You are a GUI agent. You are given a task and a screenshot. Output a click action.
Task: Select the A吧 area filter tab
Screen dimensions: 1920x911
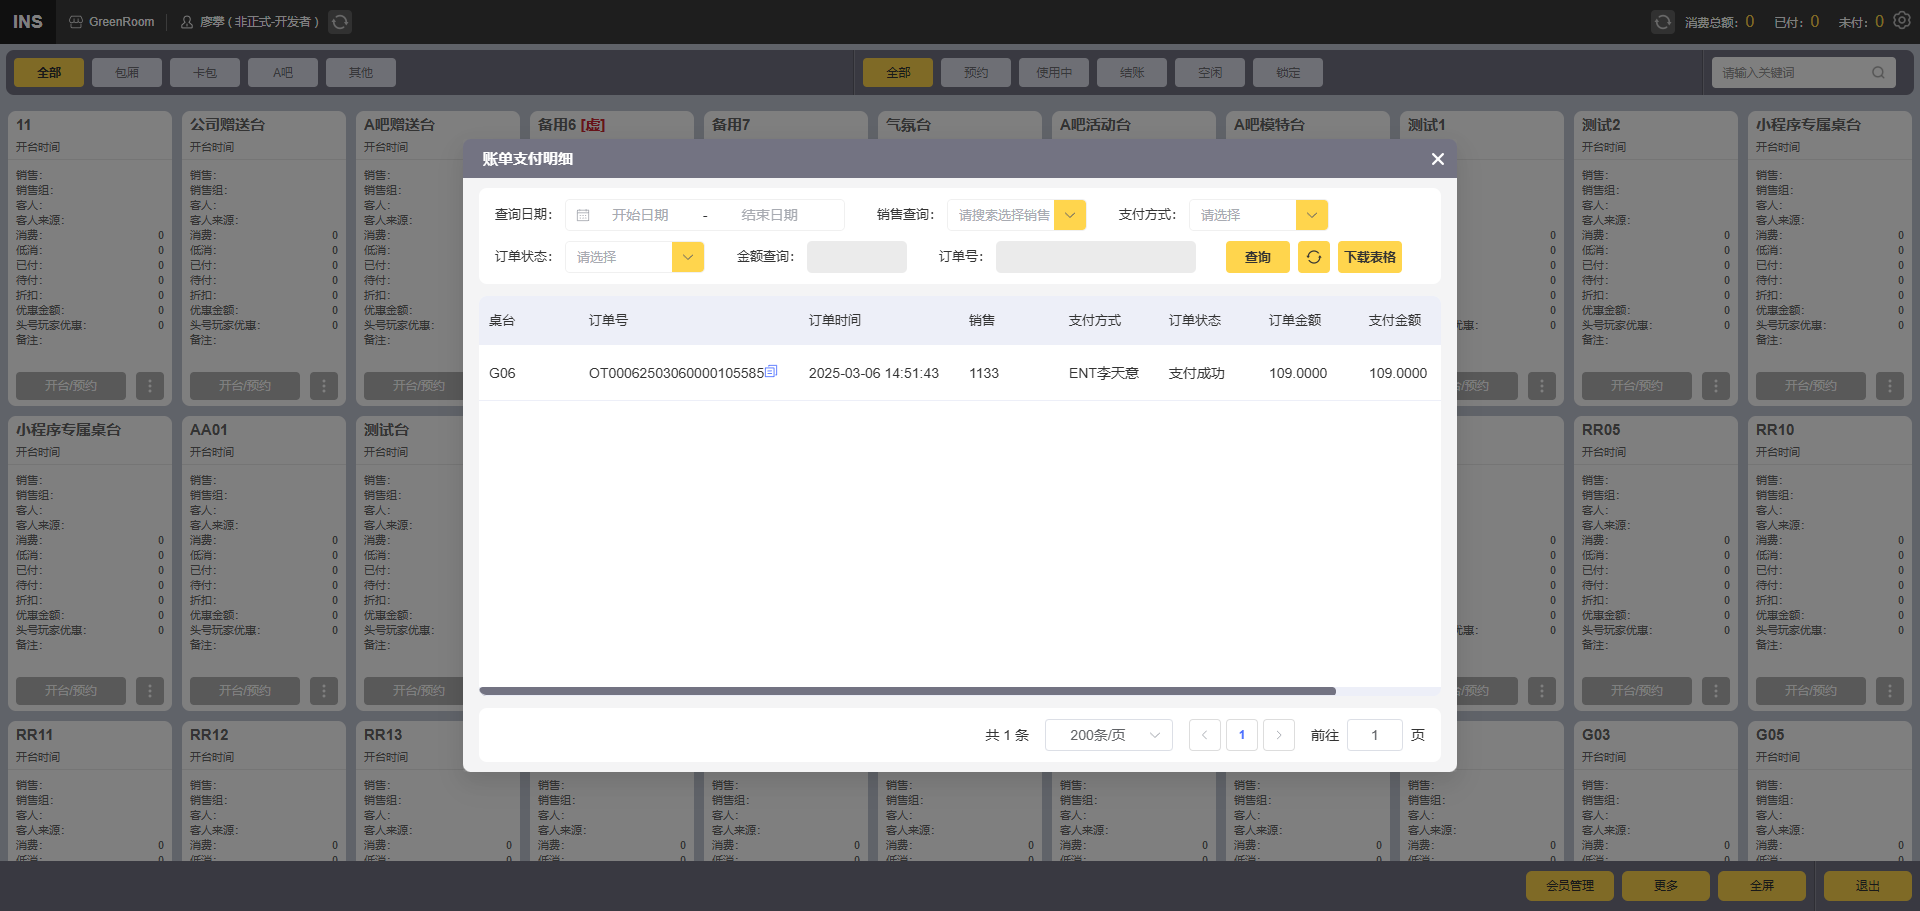283,72
